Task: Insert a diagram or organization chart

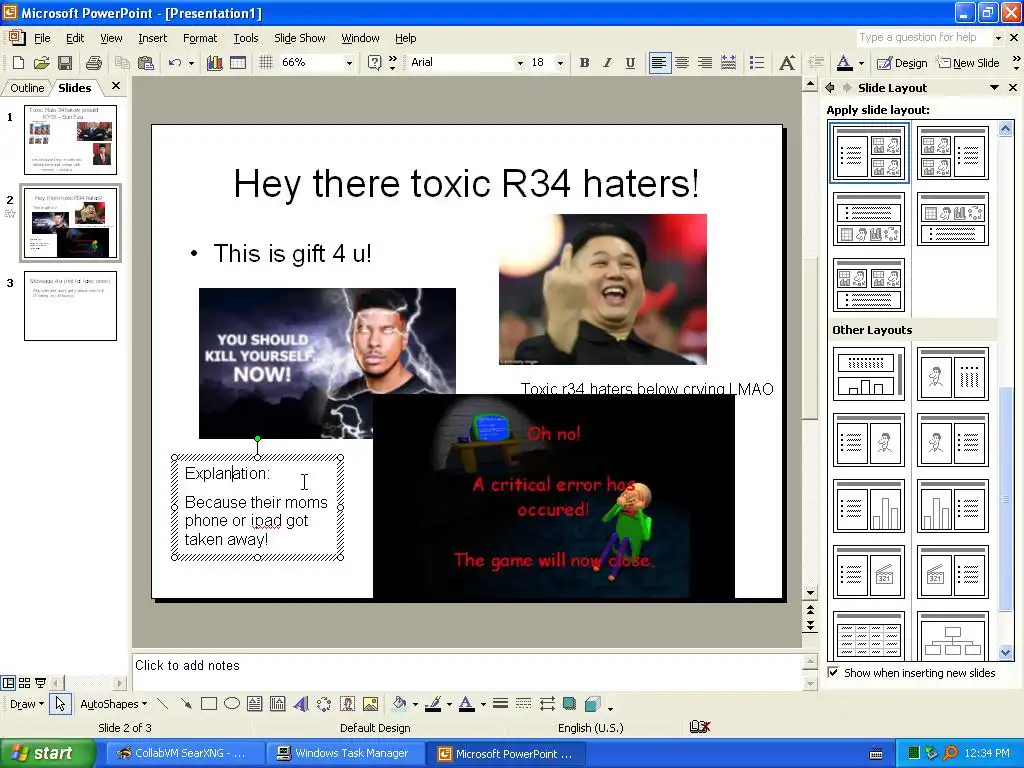Action: (324, 703)
